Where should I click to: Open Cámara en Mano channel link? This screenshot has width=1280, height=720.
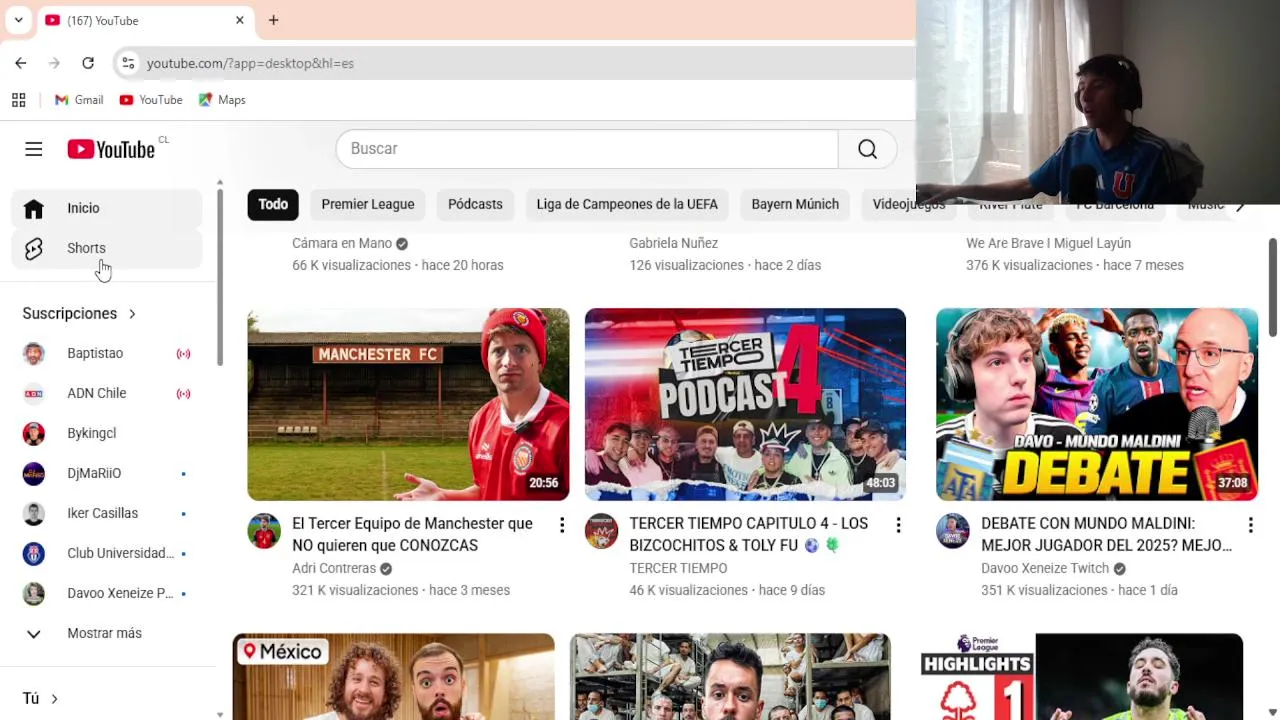(x=342, y=243)
